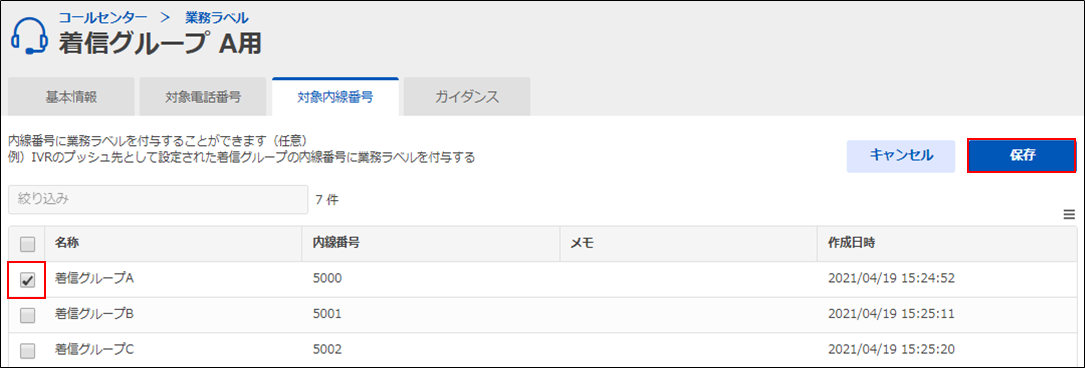Click the キャンセル button
The width and height of the screenshot is (1085, 368).
(901, 156)
